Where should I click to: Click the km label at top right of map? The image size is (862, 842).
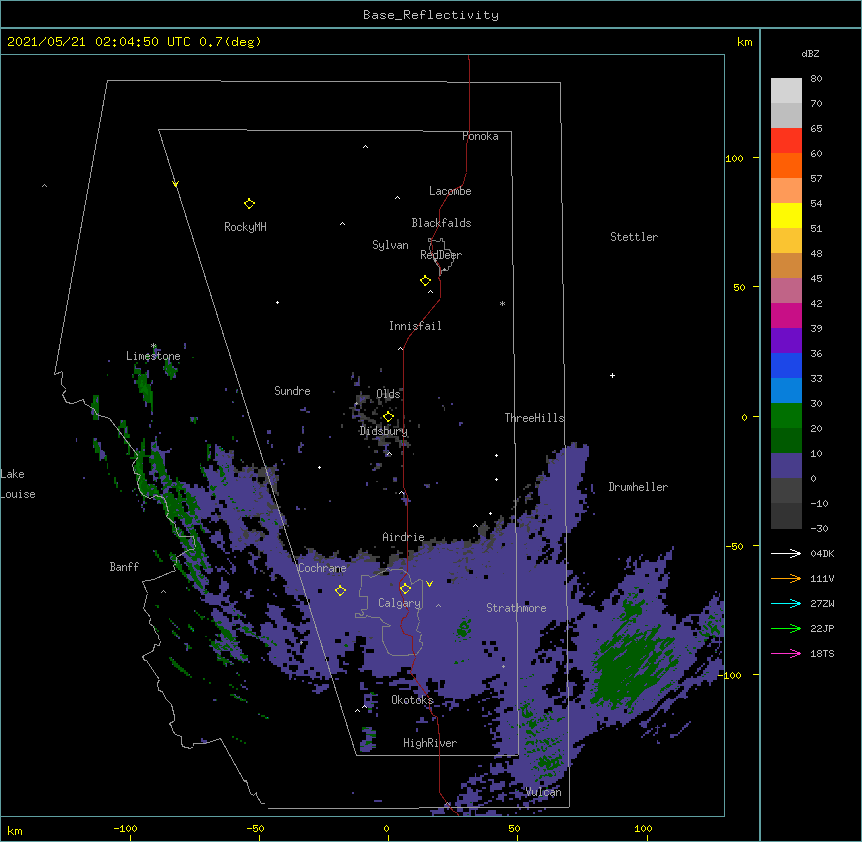point(744,42)
